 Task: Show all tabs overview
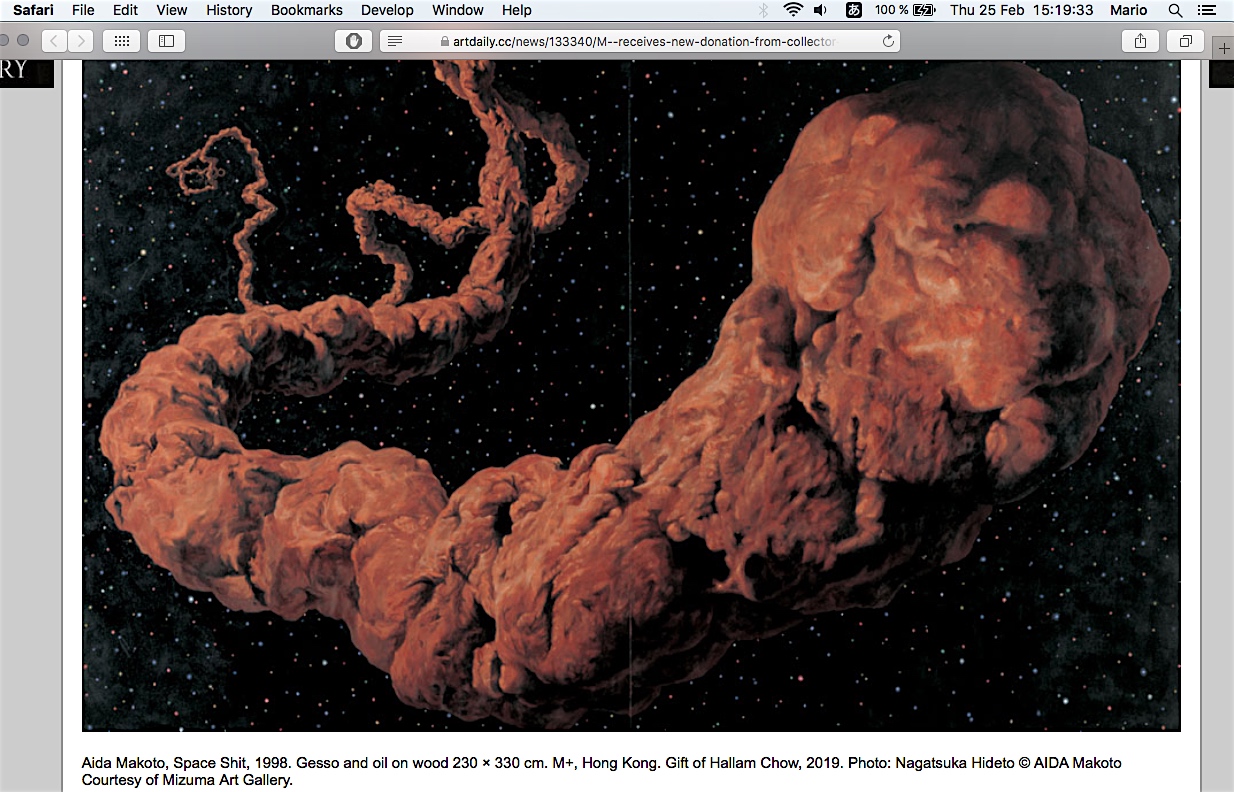point(1186,41)
